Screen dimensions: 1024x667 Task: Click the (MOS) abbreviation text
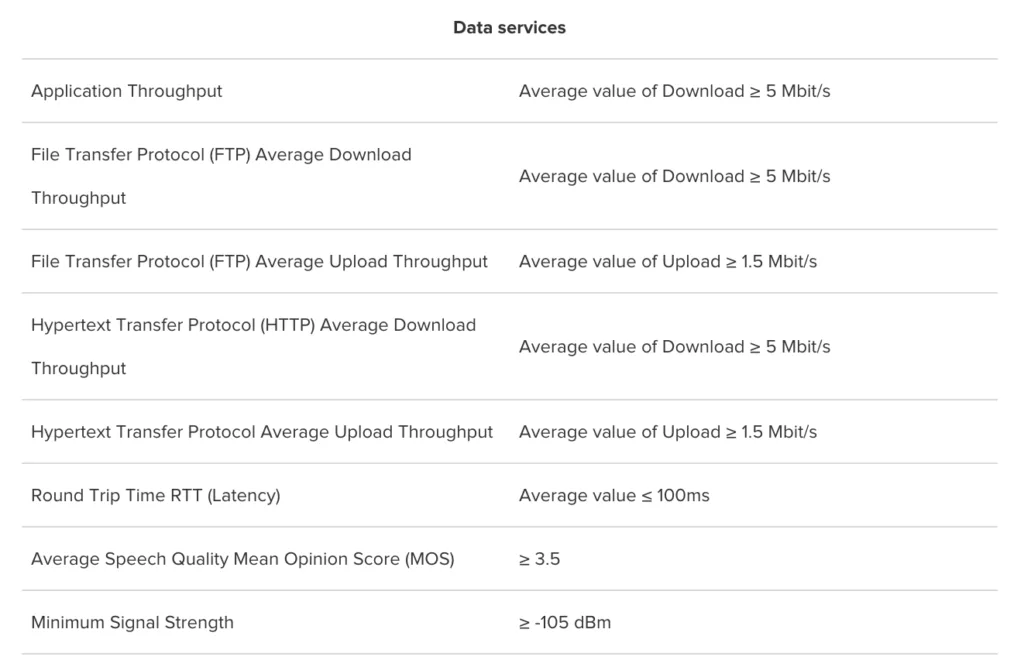(x=430, y=559)
